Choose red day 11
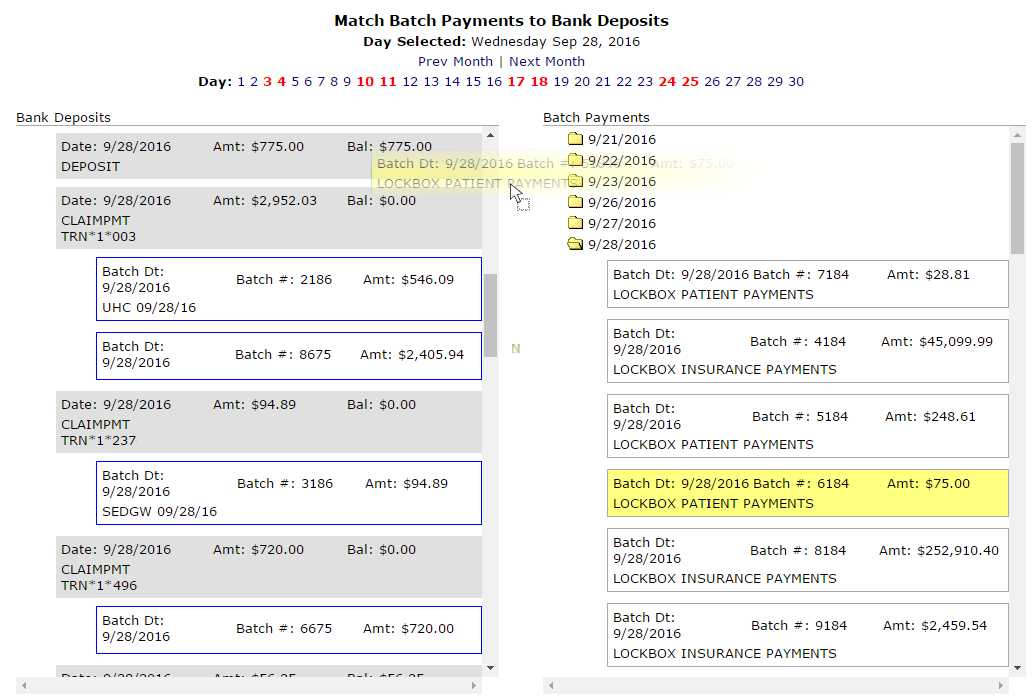Viewport: 1032px width, 696px height. [x=388, y=82]
